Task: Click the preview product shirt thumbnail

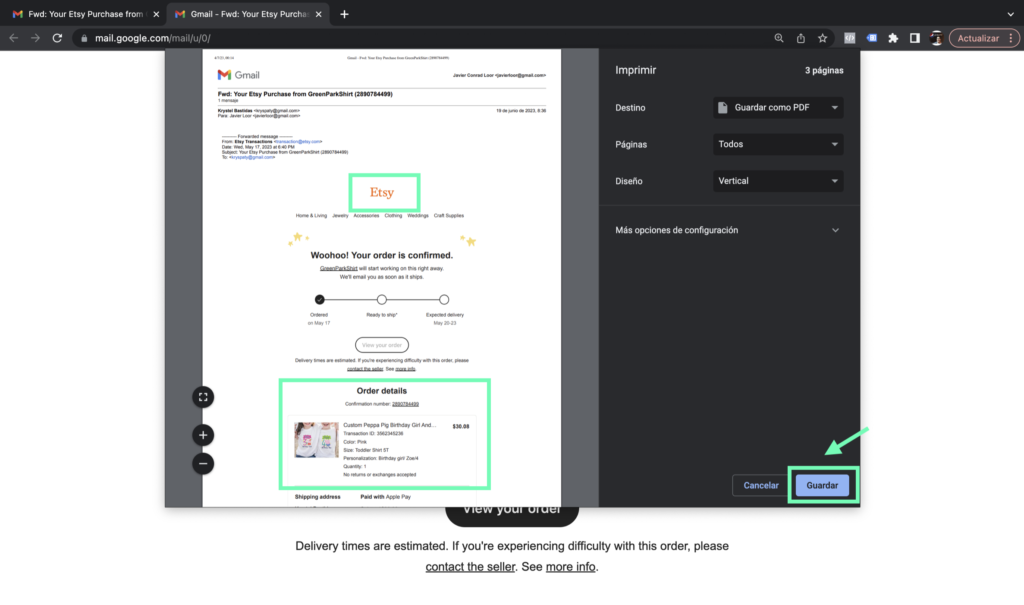Action: 316,440
